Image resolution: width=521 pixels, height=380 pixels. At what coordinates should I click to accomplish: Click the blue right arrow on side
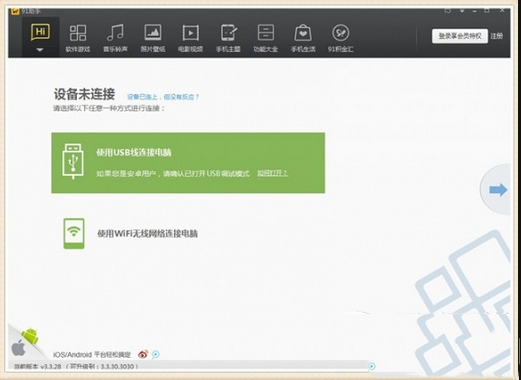point(498,190)
